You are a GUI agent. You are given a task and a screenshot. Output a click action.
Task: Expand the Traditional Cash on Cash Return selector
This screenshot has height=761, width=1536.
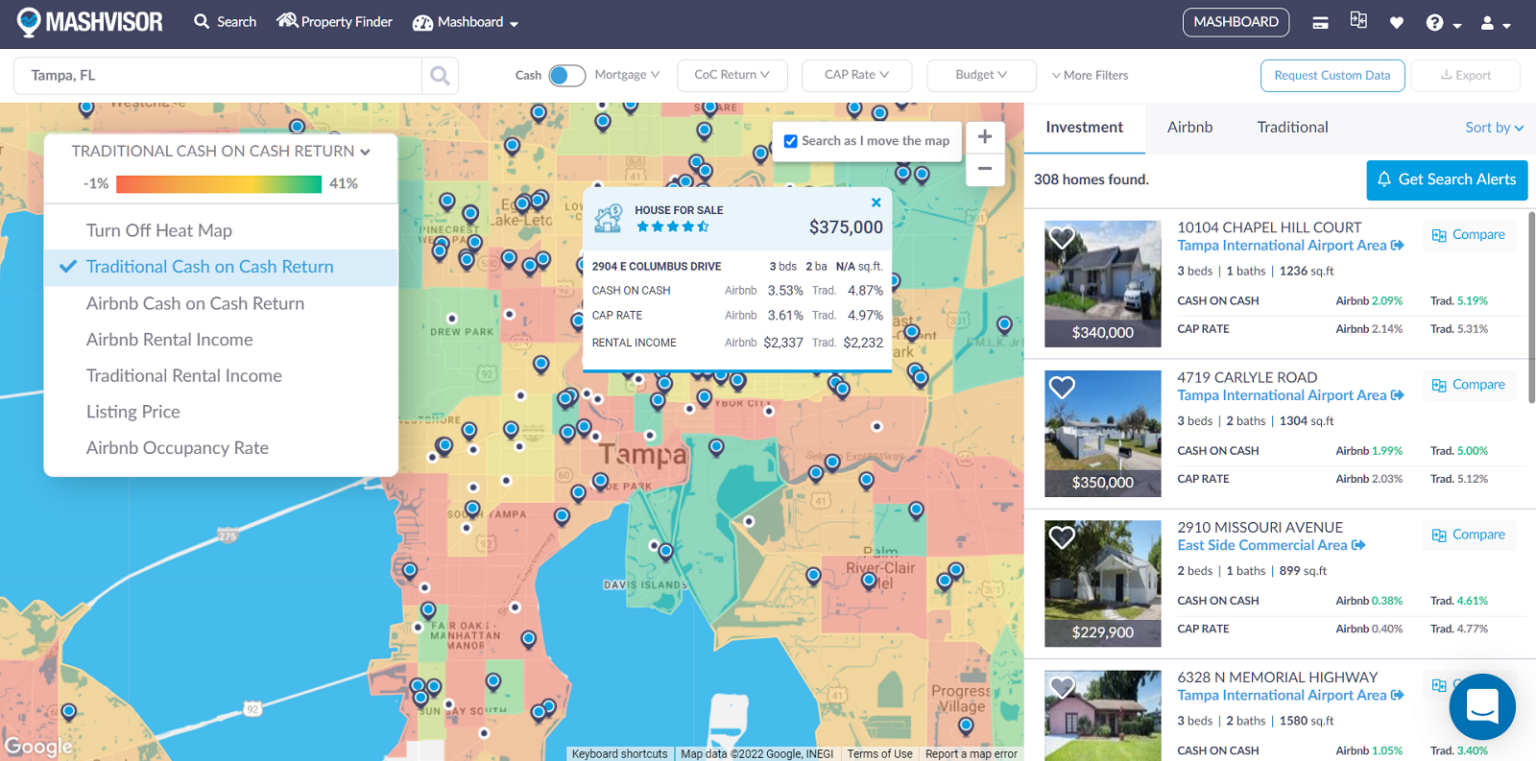click(x=221, y=151)
